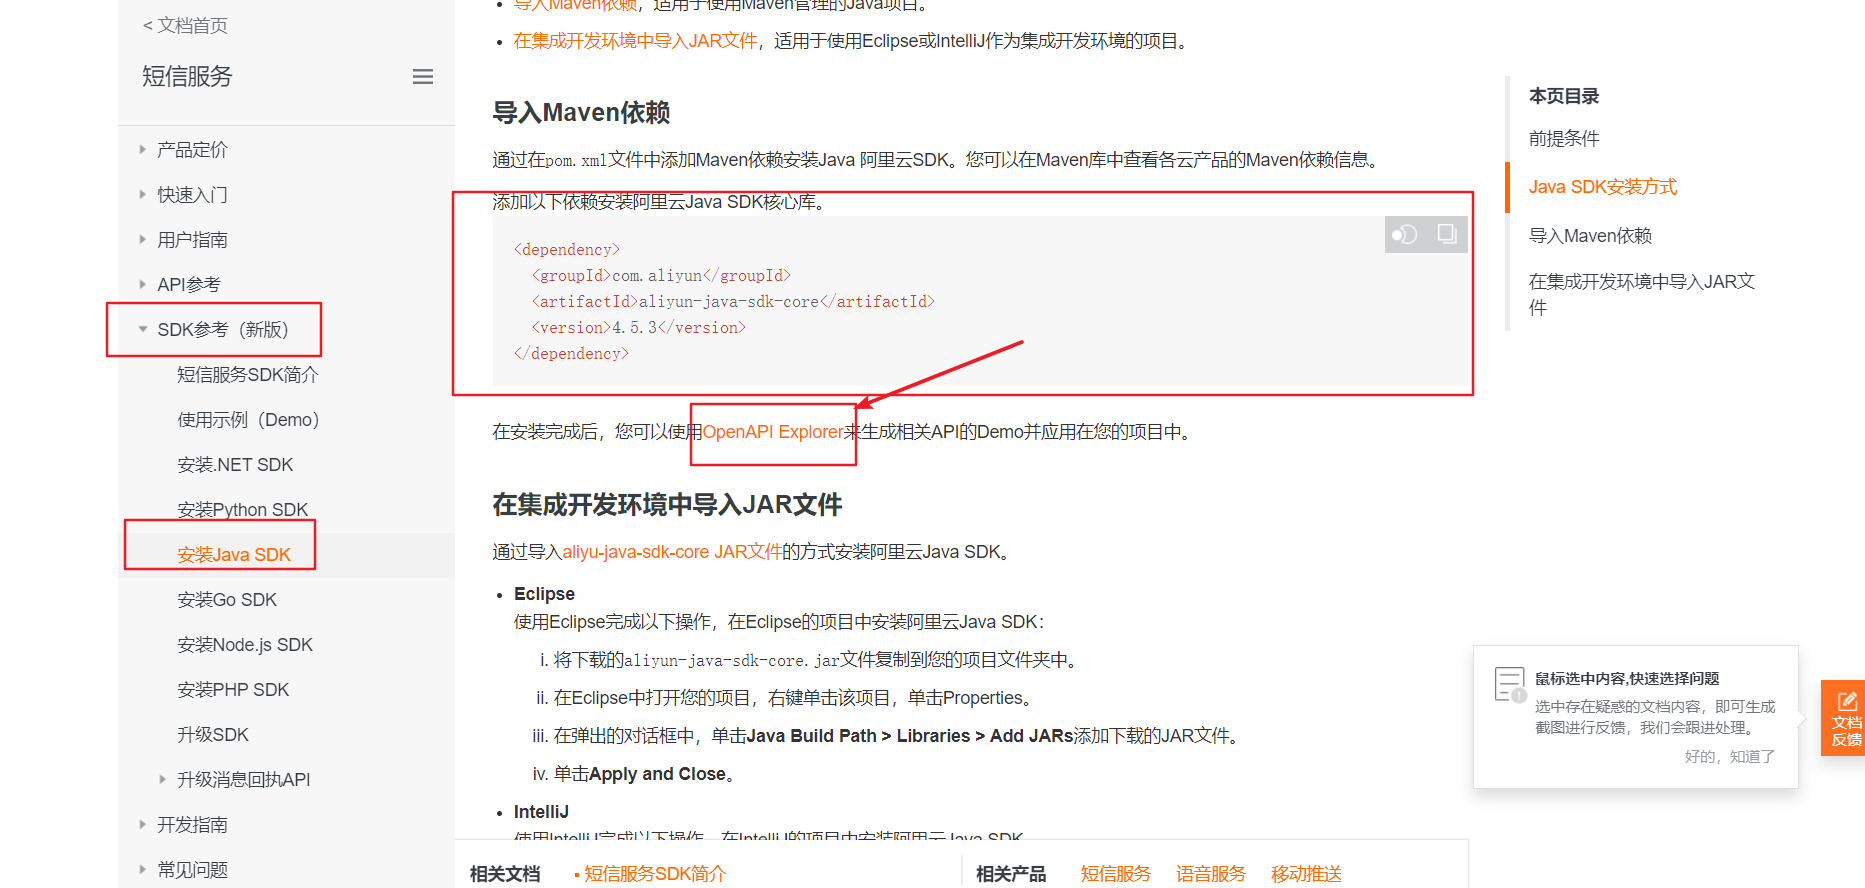The height and width of the screenshot is (888, 1865).
Task: Click the 本页目录 heading
Action: (x=1564, y=97)
